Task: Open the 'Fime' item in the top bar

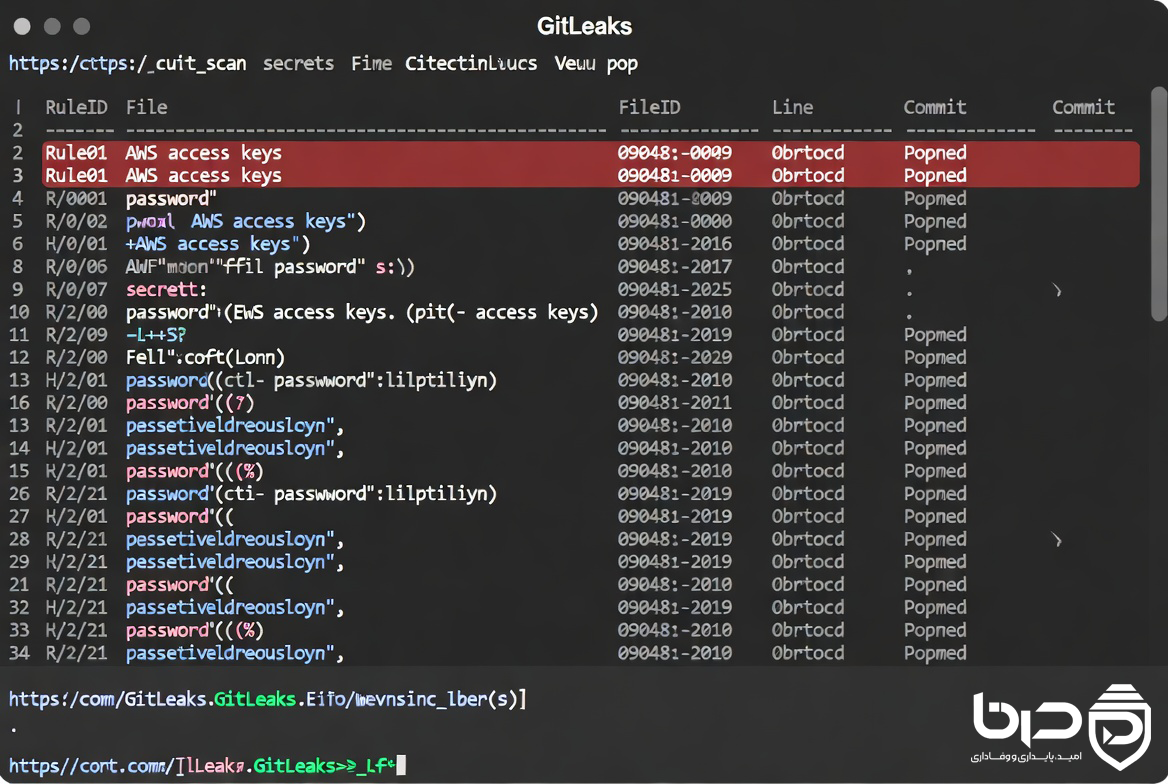Action: (x=371, y=63)
